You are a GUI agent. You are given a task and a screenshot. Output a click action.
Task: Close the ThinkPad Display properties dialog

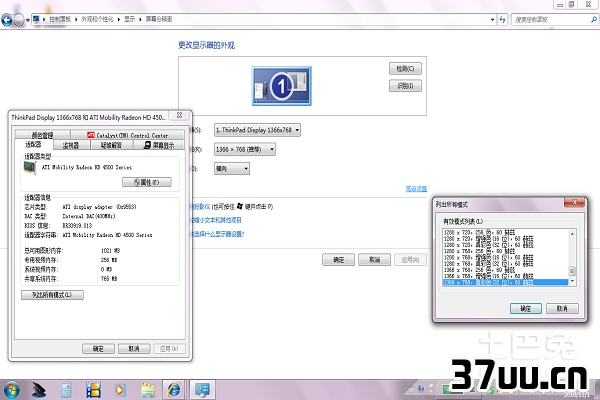[179, 115]
